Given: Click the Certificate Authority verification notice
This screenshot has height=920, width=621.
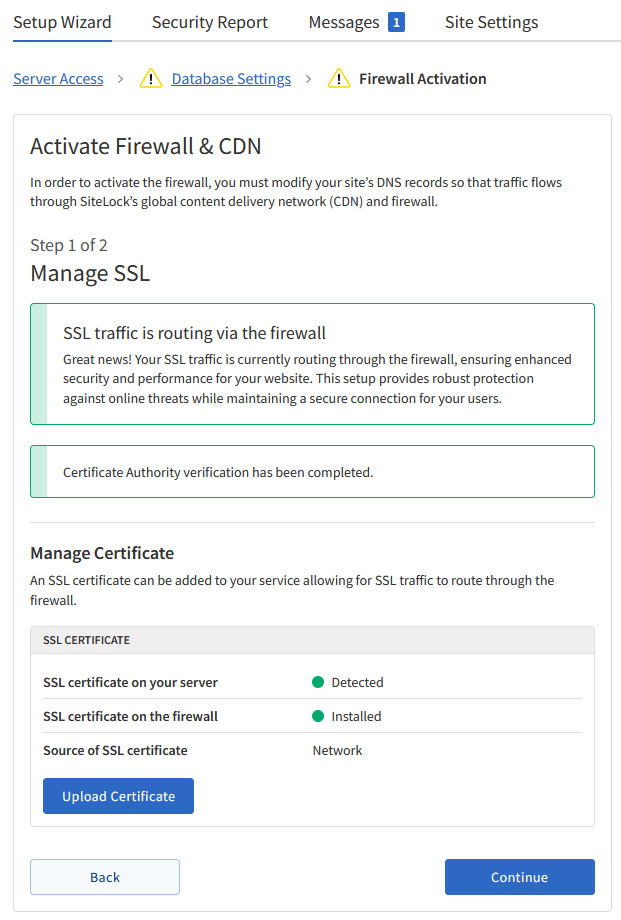Looking at the screenshot, I should pos(312,472).
